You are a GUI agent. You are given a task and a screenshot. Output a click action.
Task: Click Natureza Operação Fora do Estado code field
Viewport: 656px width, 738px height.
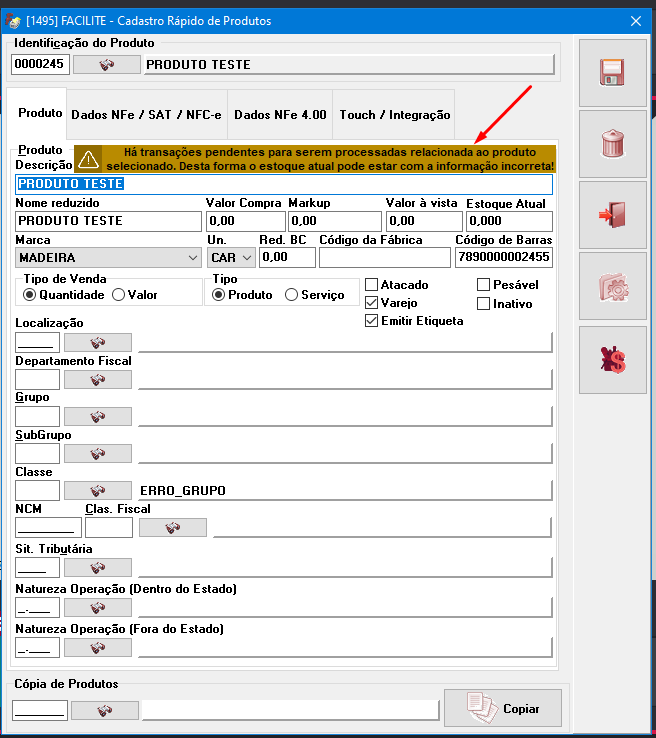click(x=38, y=648)
